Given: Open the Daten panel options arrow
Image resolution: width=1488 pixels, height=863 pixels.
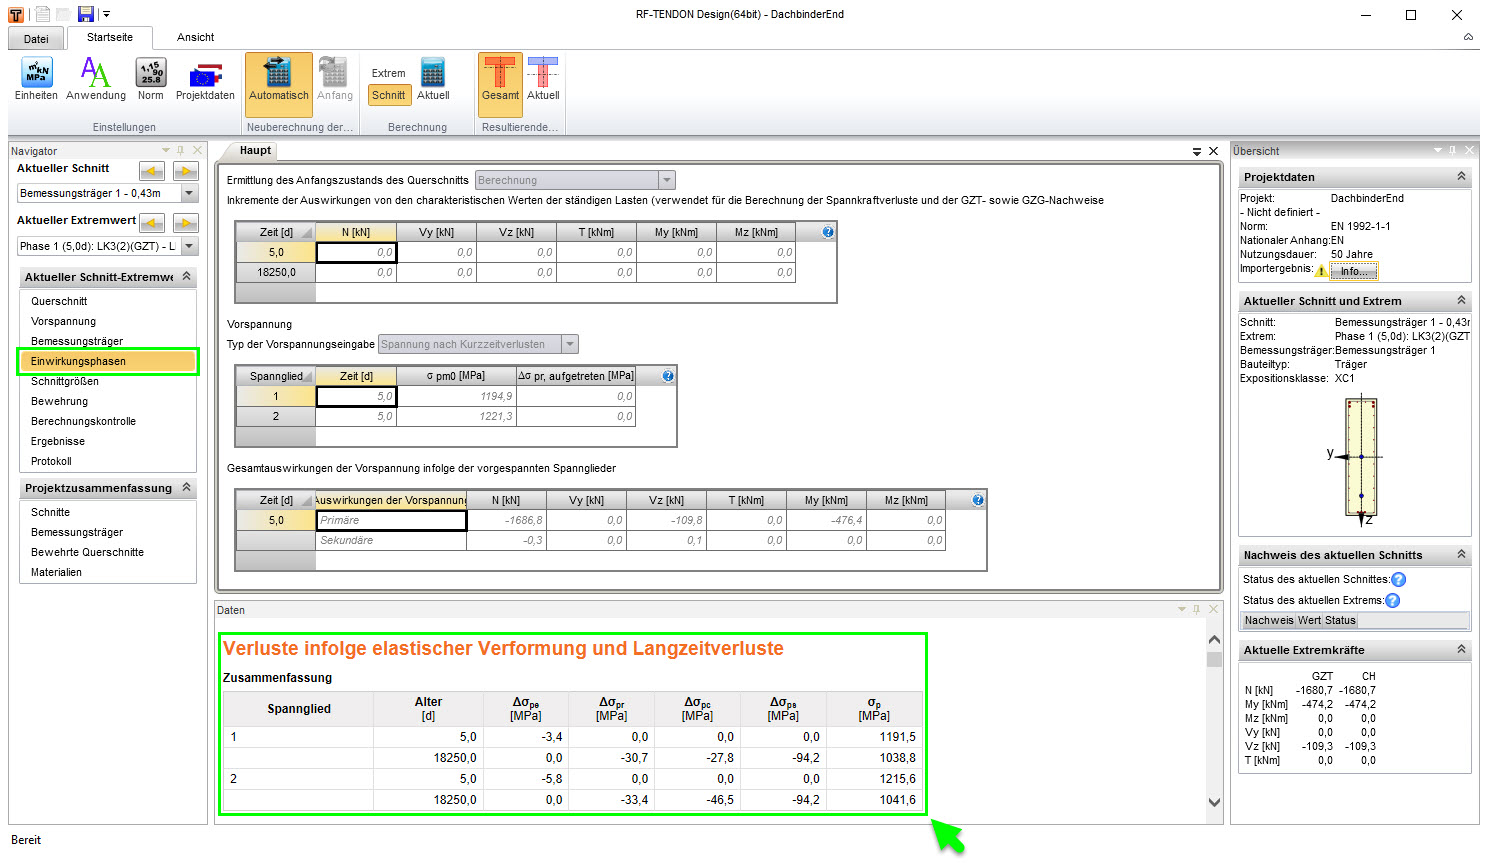Looking at the screenshot, I should (x=1182, y=610).
